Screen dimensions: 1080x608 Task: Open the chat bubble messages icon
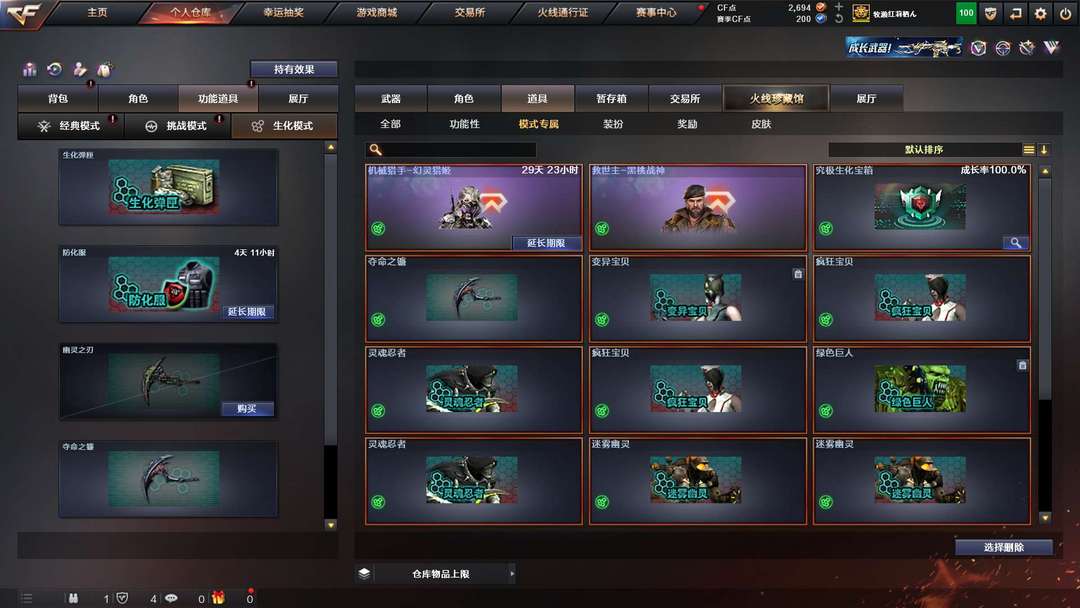click(172, 598)
